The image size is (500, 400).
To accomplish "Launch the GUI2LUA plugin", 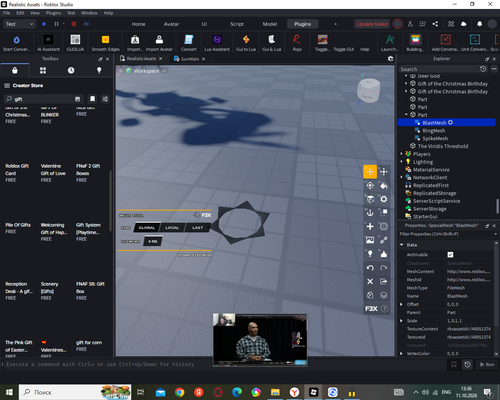I will coord(75,43).
